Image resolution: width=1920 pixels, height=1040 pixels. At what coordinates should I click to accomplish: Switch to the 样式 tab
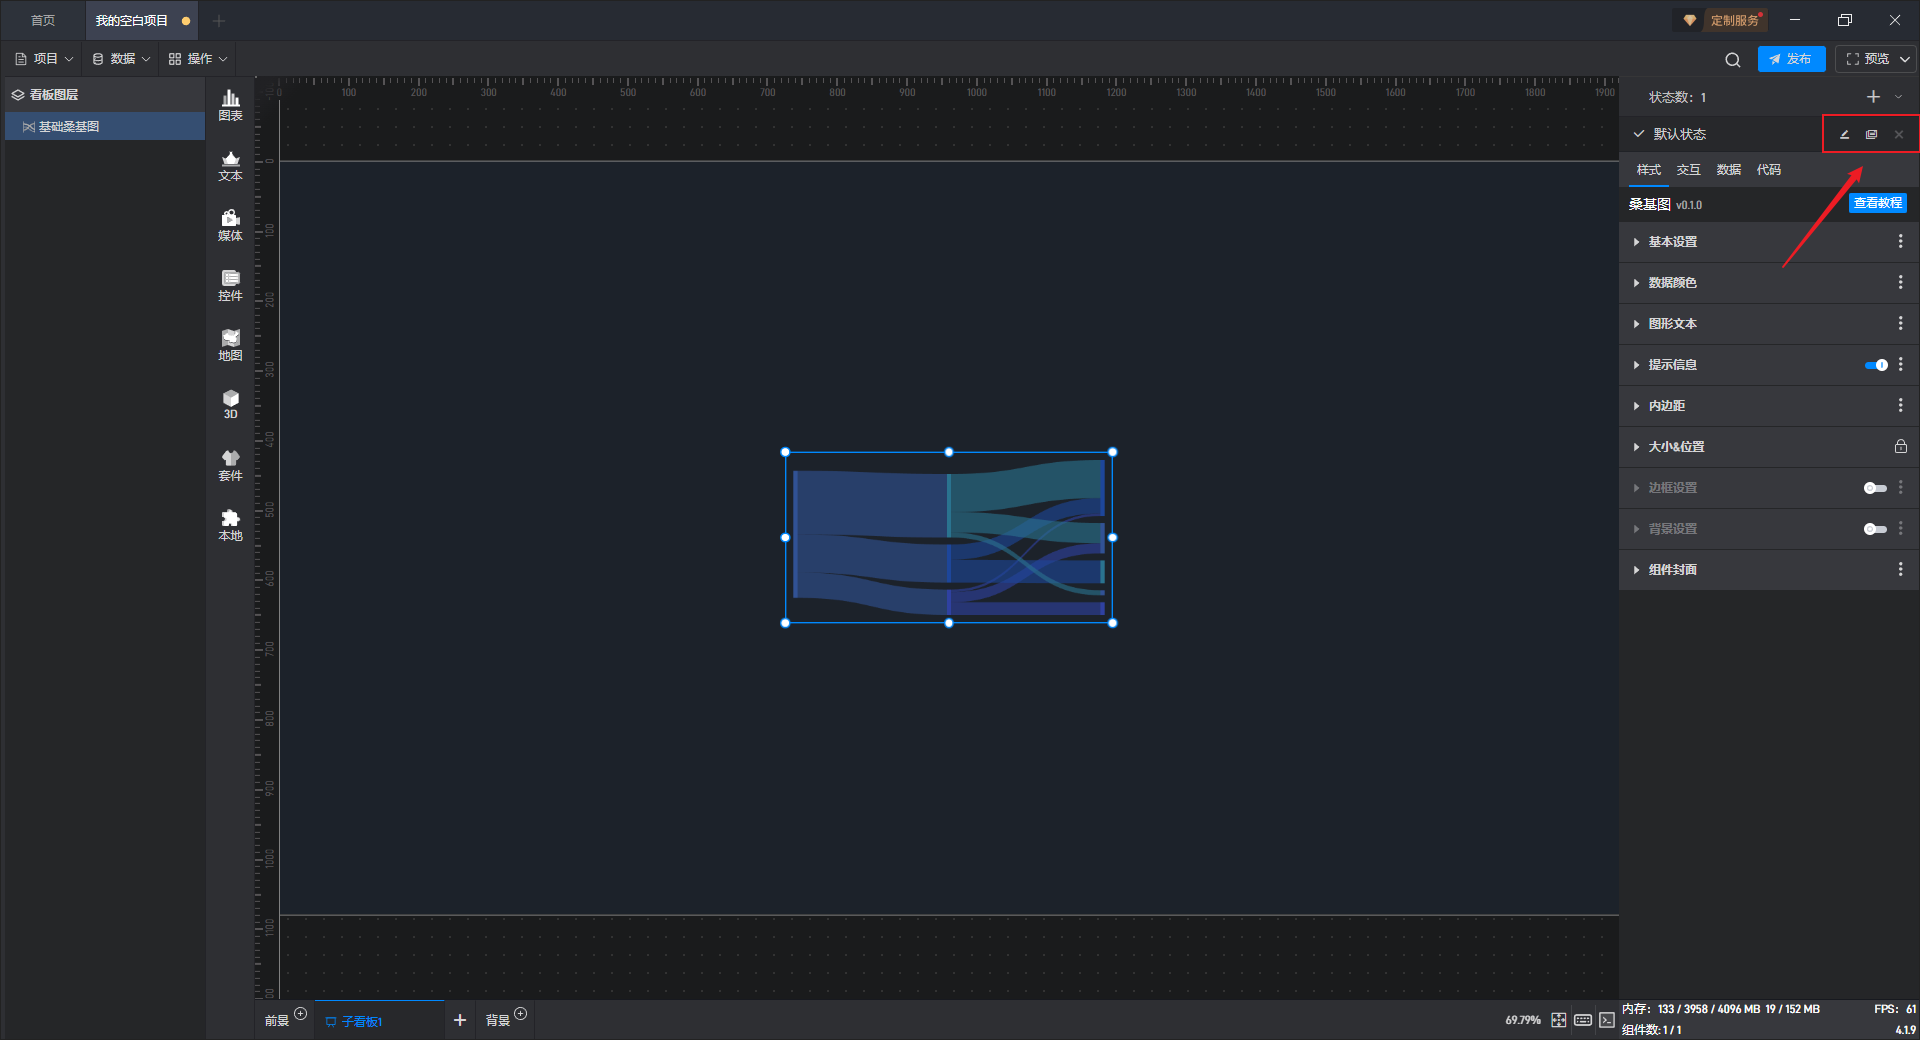coord(1649,170)
